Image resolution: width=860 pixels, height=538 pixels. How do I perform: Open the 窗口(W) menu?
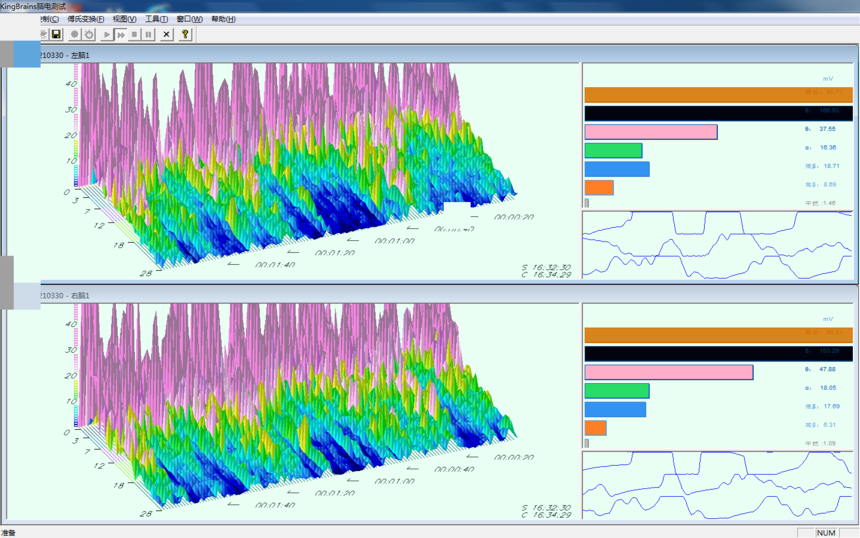click(190, 19)
